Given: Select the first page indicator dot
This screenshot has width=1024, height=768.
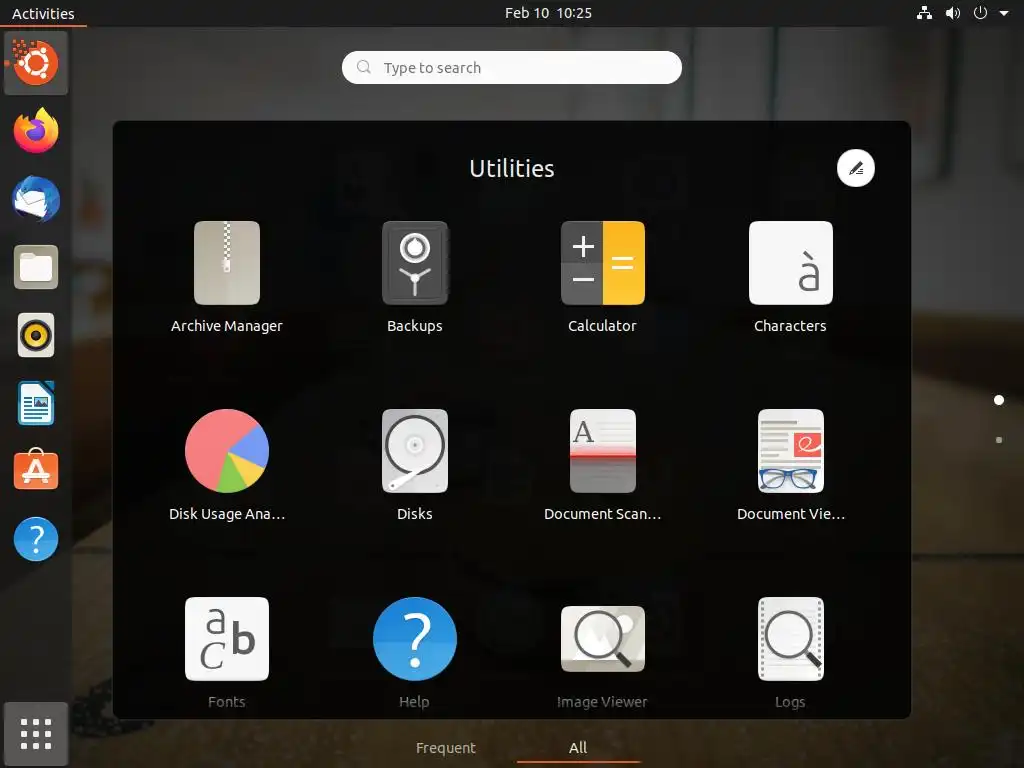Looking at the screenshot, I should tap(999, 400).
